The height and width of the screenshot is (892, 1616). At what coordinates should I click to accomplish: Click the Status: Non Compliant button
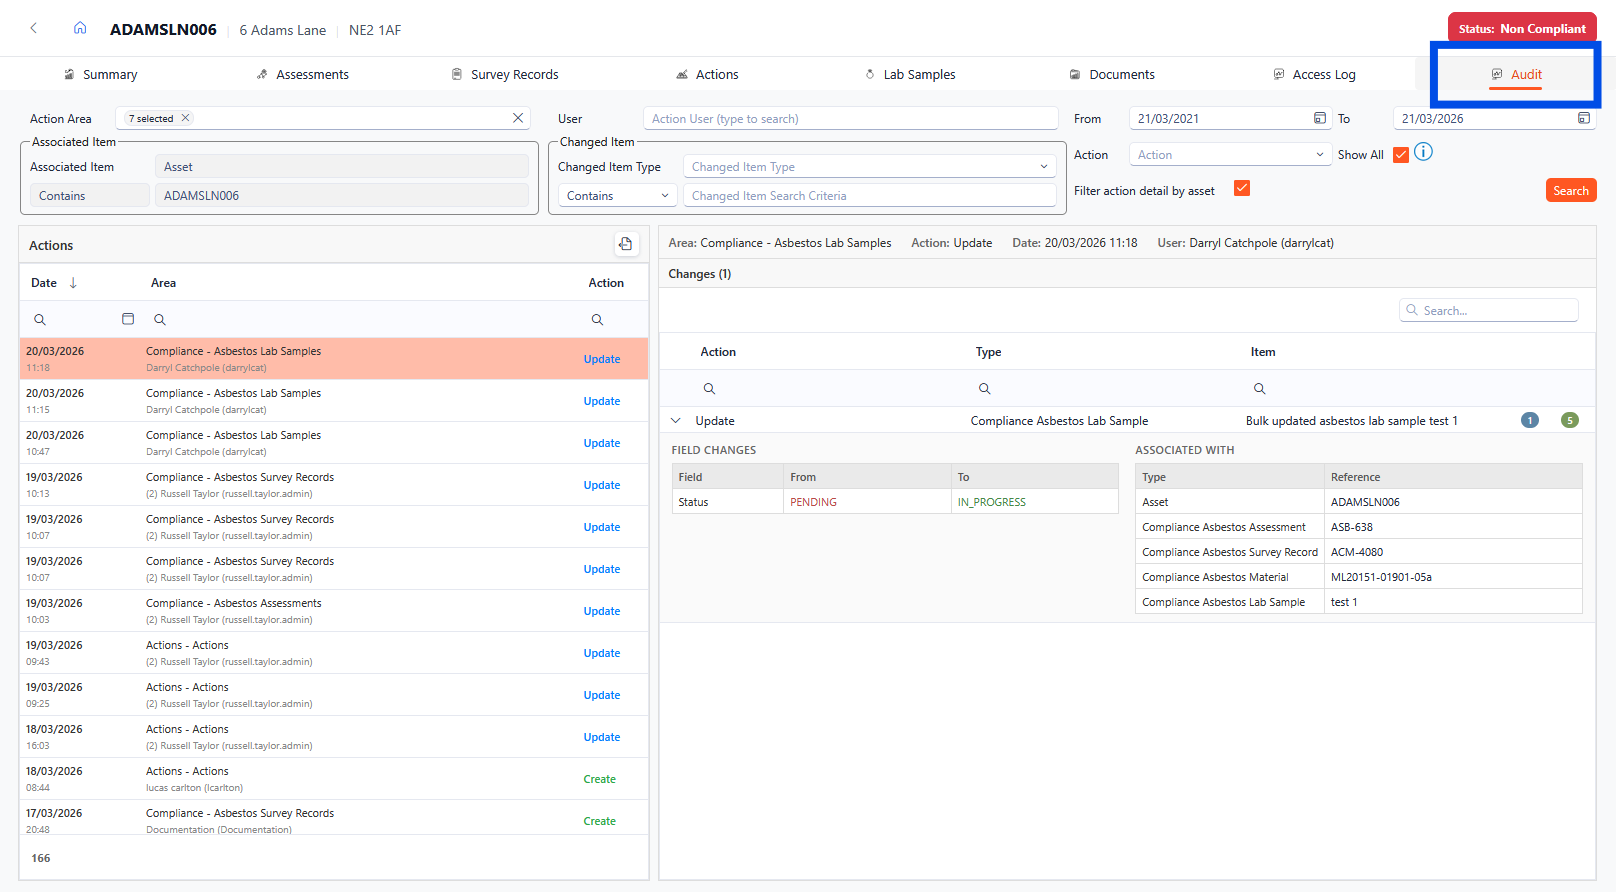[1521, 29]
